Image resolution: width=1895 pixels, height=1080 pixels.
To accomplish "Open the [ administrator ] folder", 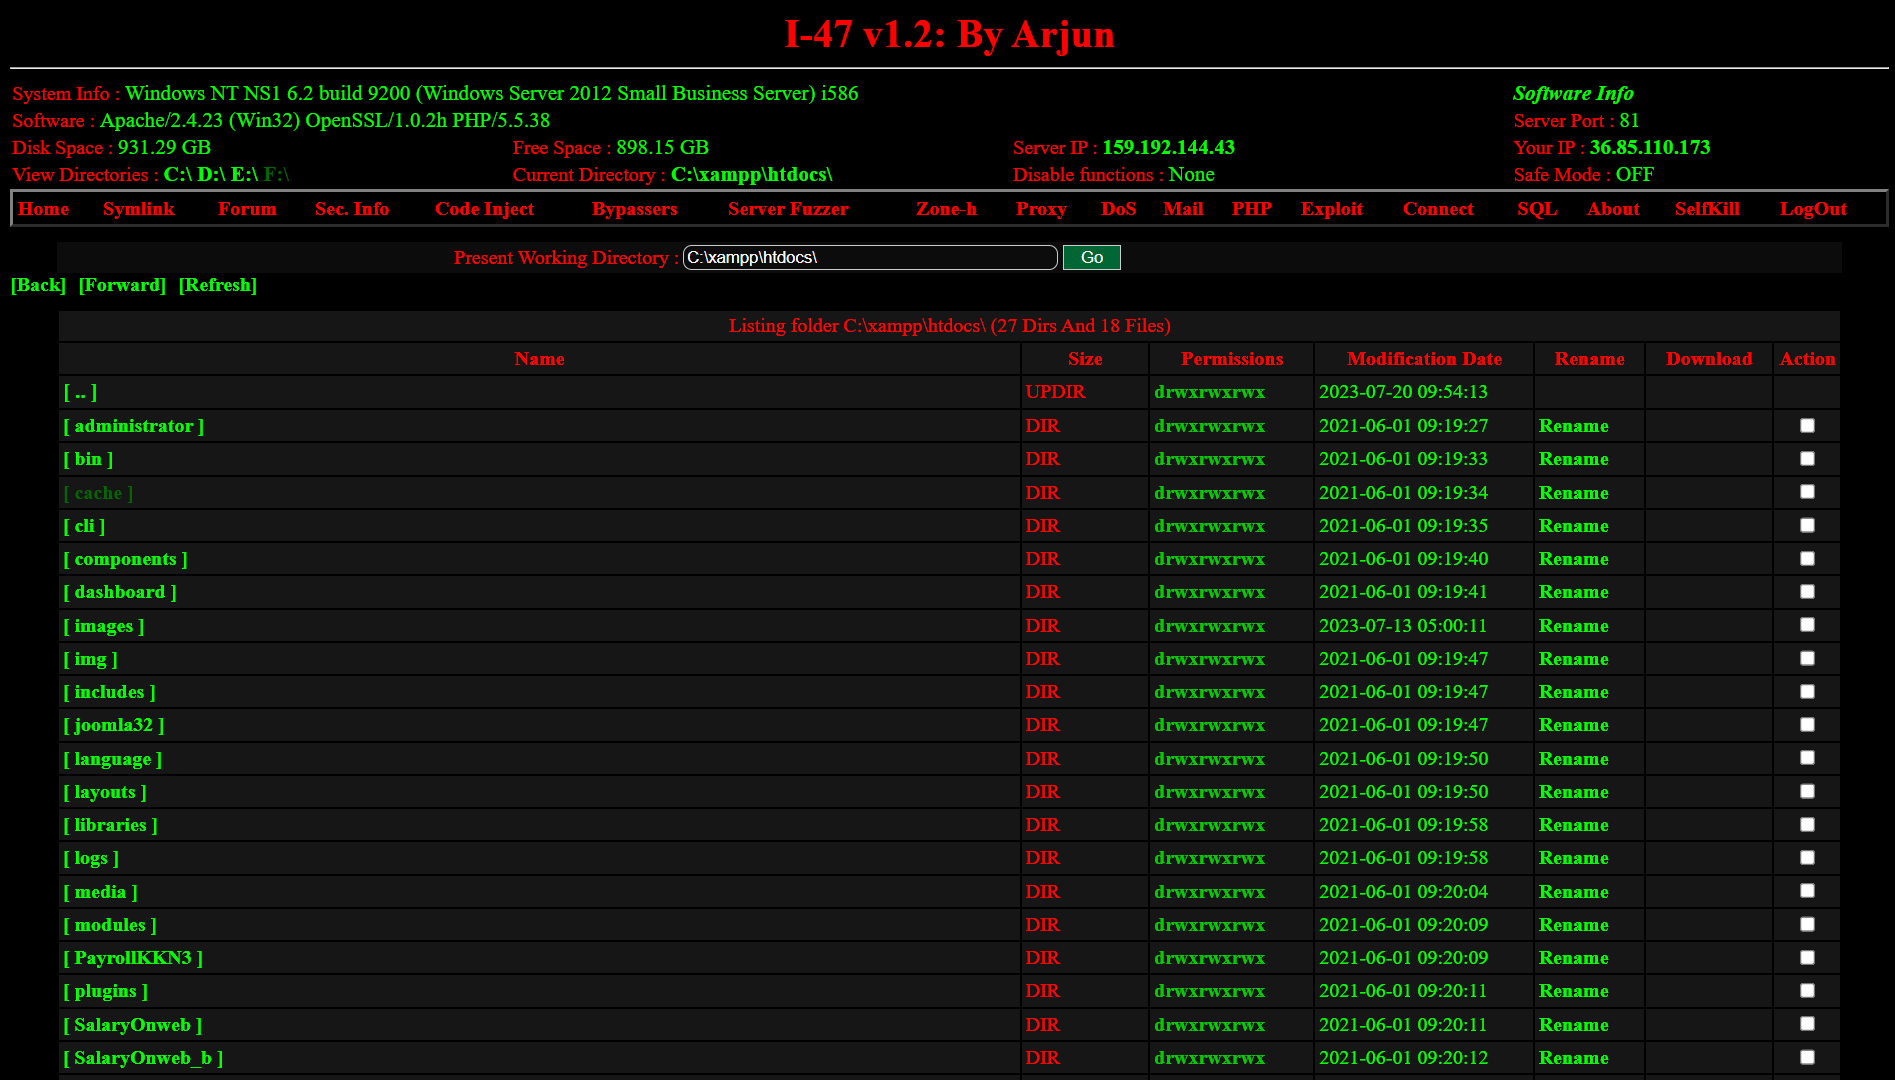I will pos(134,426).
